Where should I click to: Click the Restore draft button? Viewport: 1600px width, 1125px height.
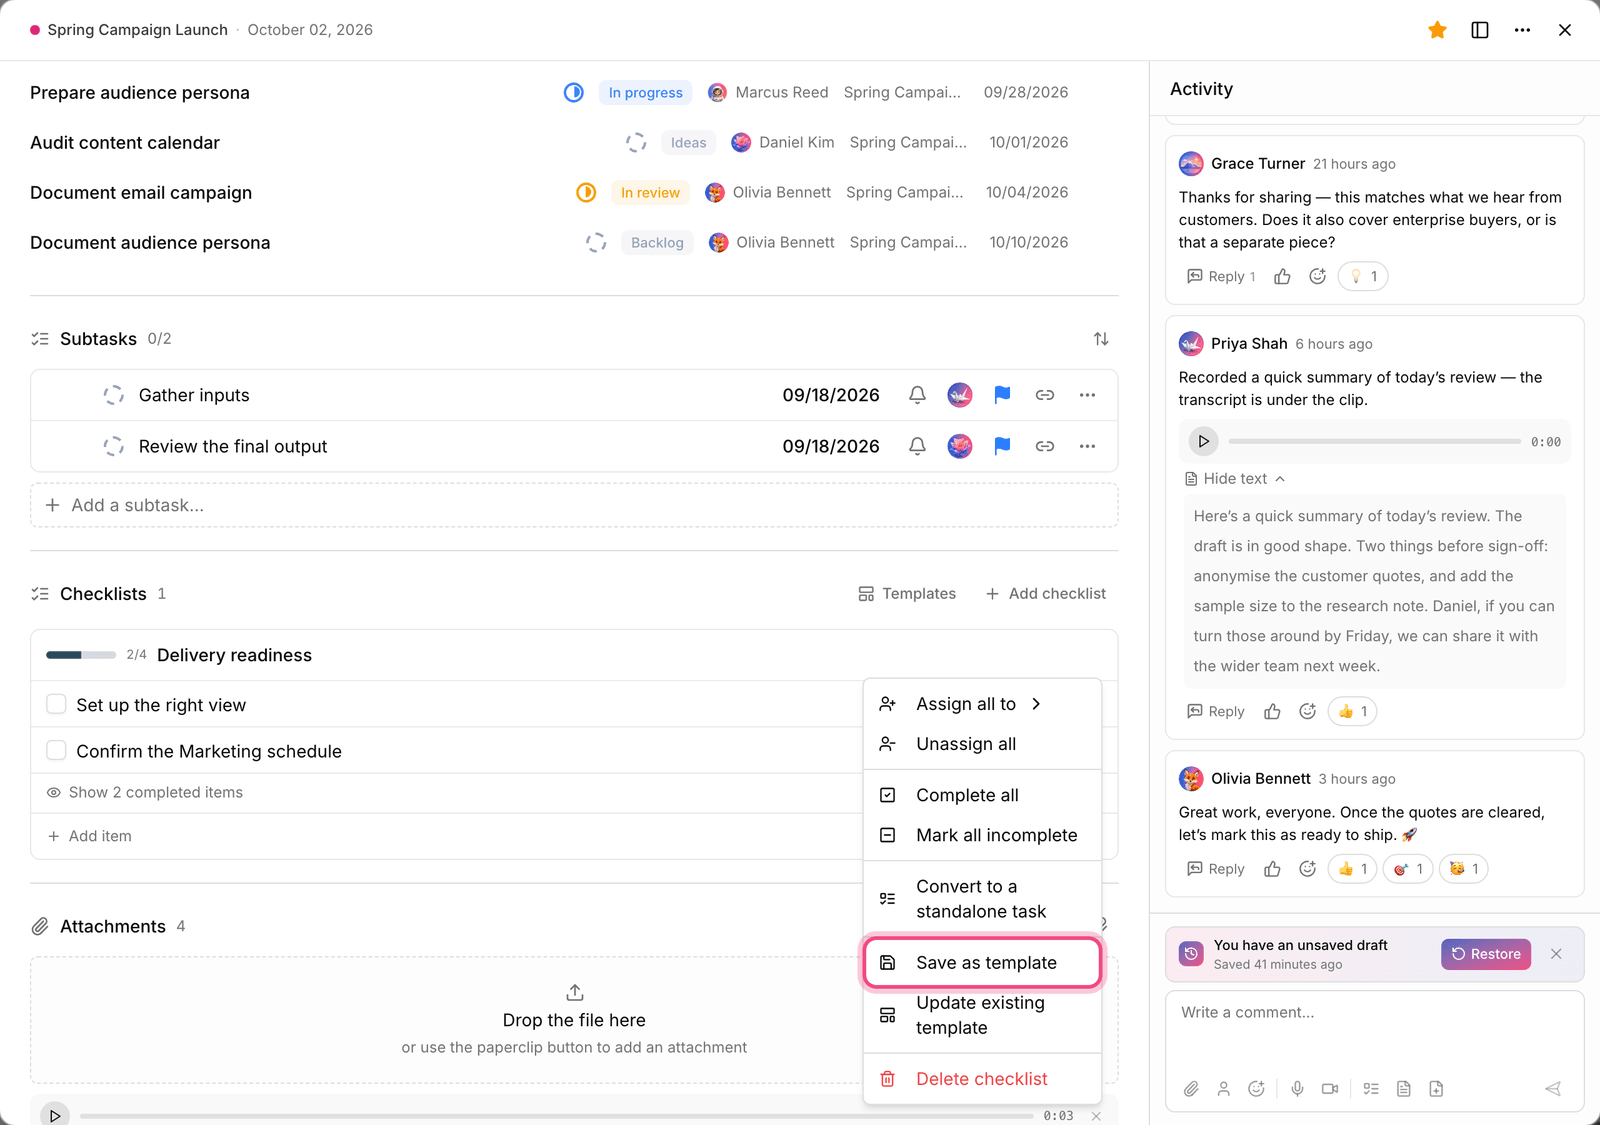(1485, 954)
